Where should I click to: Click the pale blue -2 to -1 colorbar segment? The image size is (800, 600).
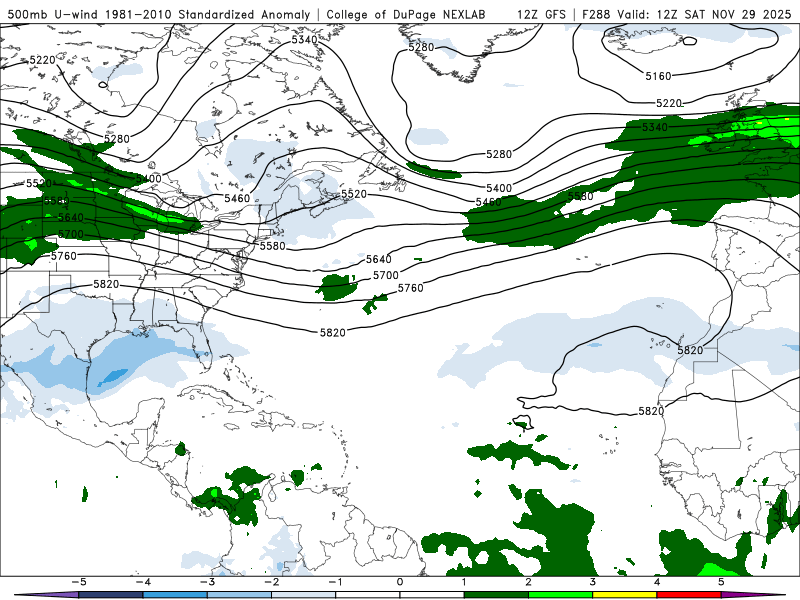(x=304, y=595)
